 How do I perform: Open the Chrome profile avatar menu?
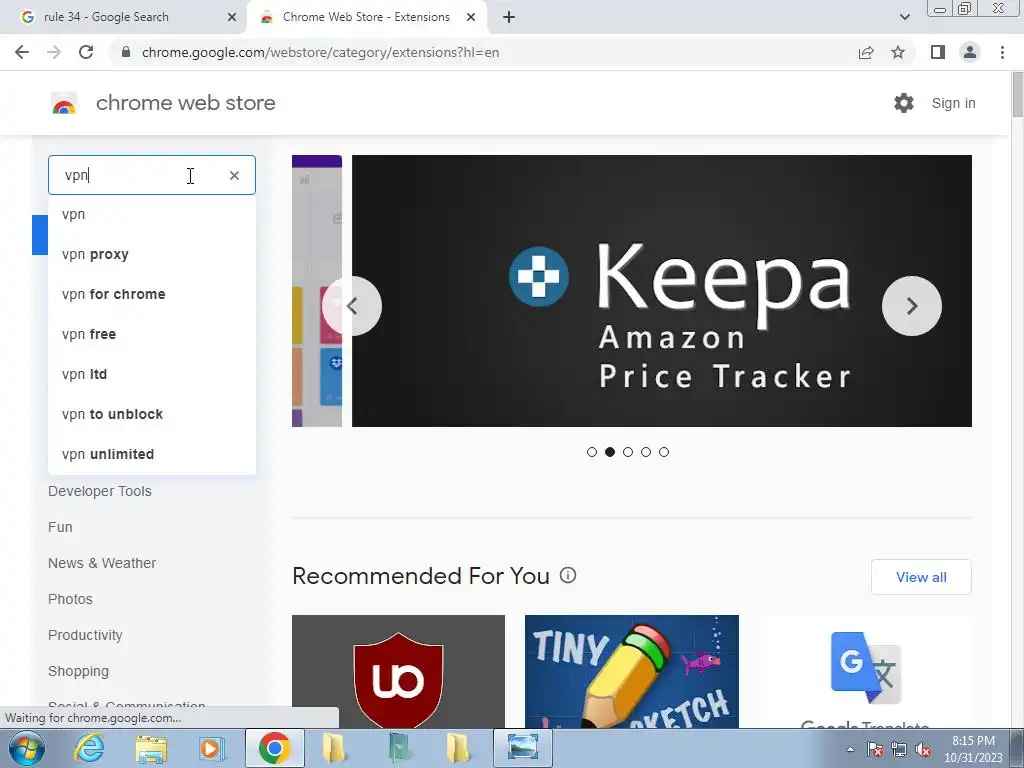click(970, 52)
